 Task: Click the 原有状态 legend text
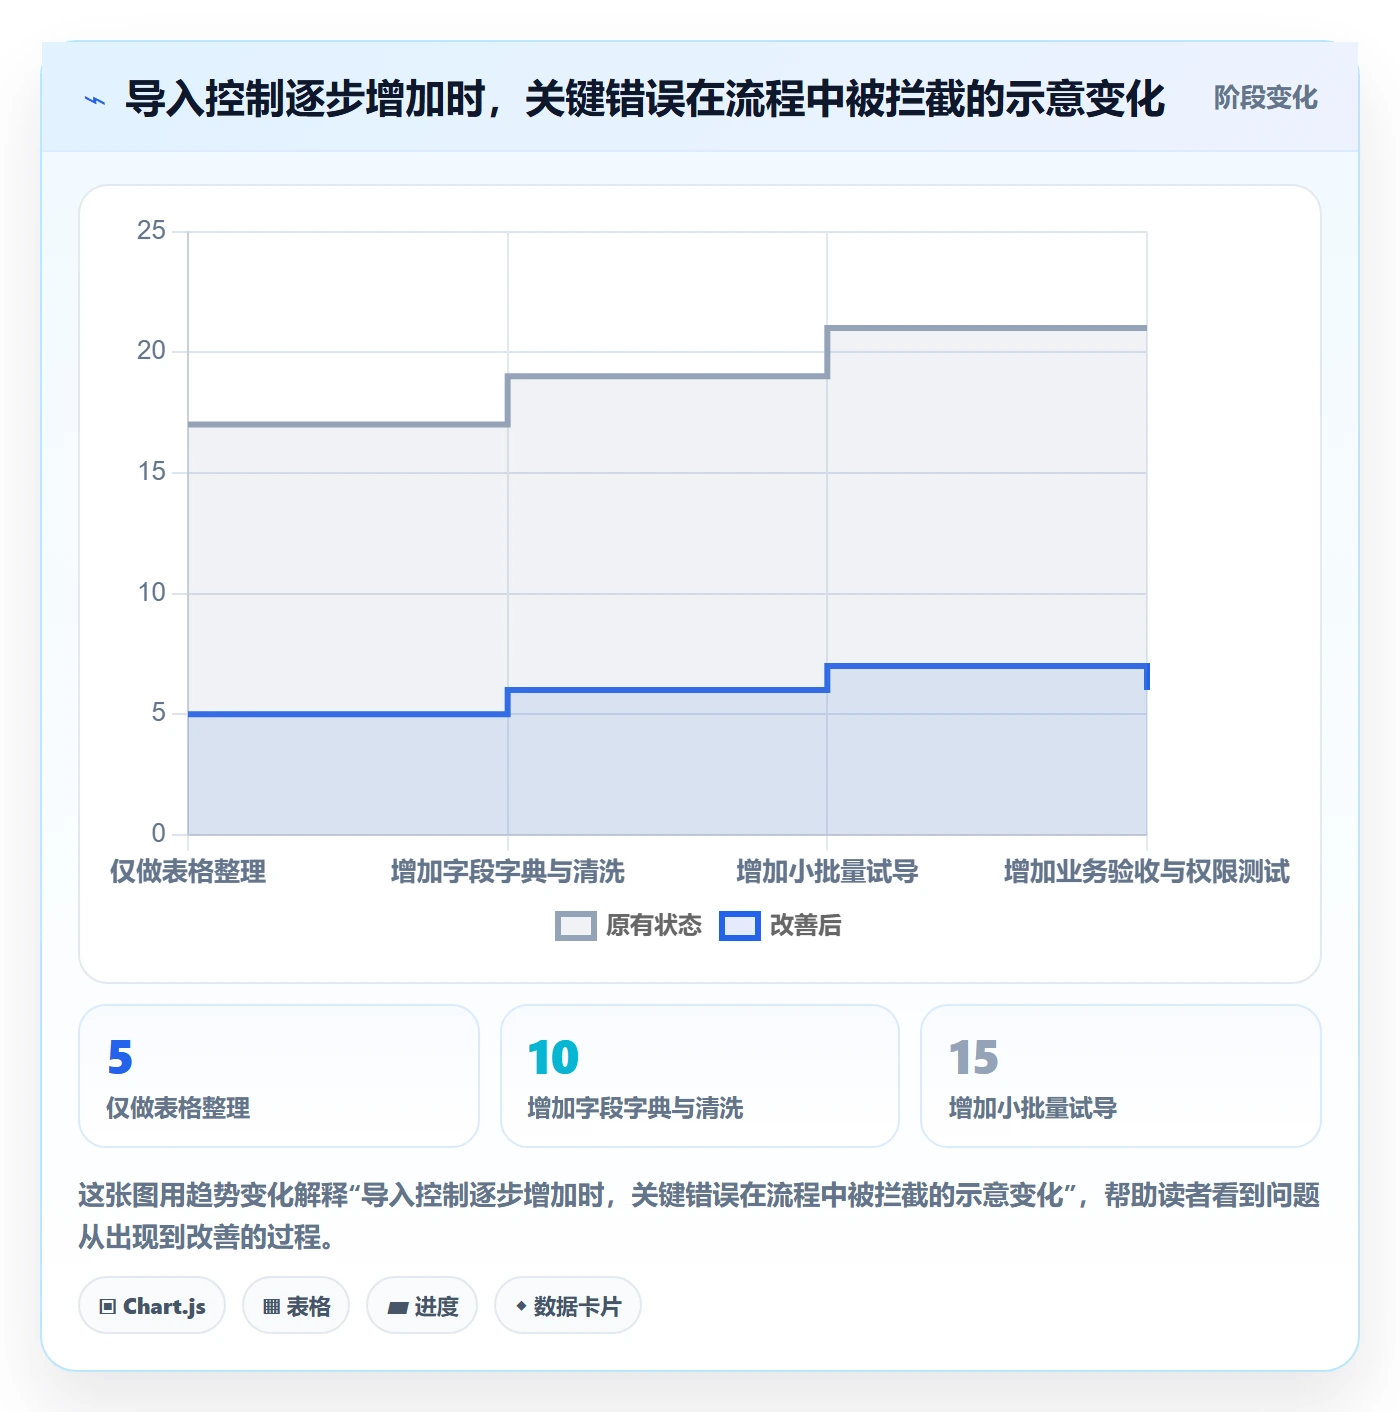(654, 926)
